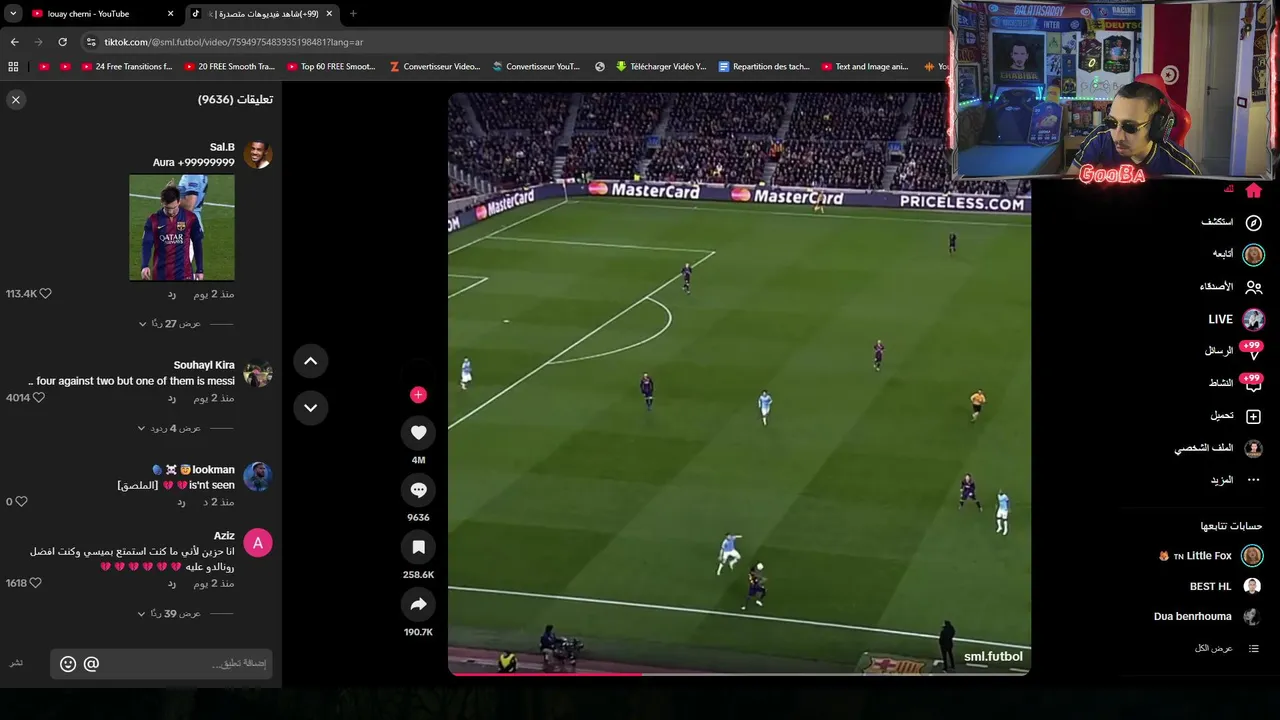Open '20 FREE Smooth Tra...' bookmark
The height and width of the screenshot is (720, 1280).
pos(229,67)
